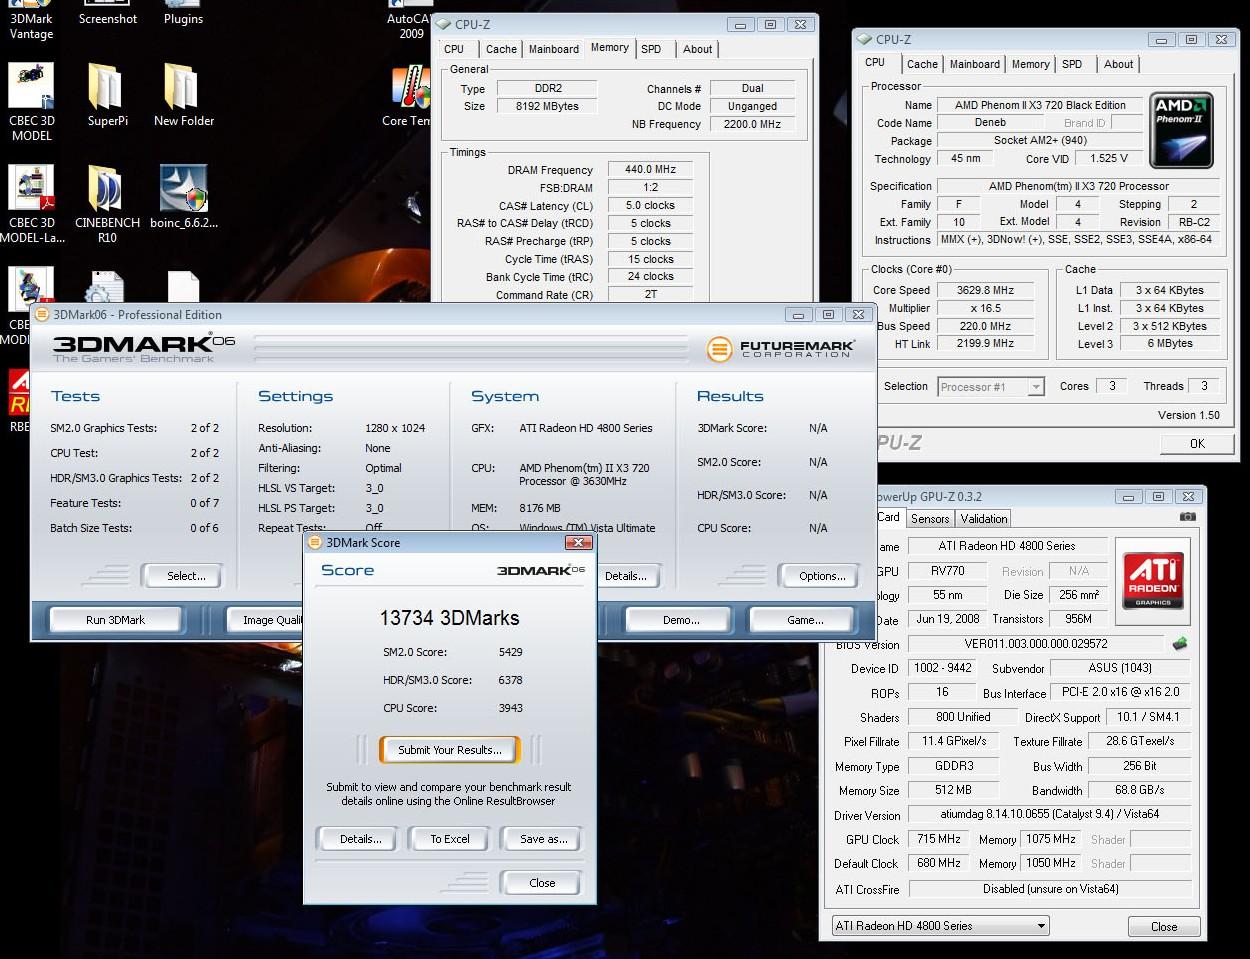This screenshot has width=1250, height=959.
Task: Click the NB Frequency 2200.0 MHz value
Action: point(752,125)
